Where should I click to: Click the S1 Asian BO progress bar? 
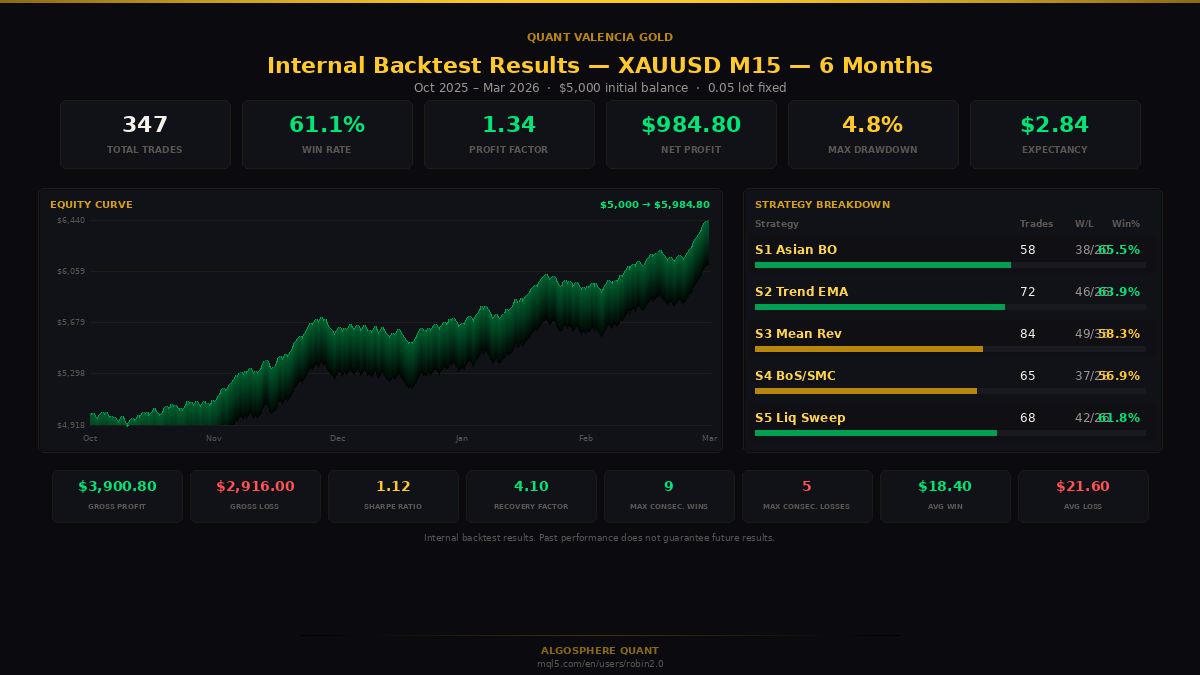click(x=950, y=265)
